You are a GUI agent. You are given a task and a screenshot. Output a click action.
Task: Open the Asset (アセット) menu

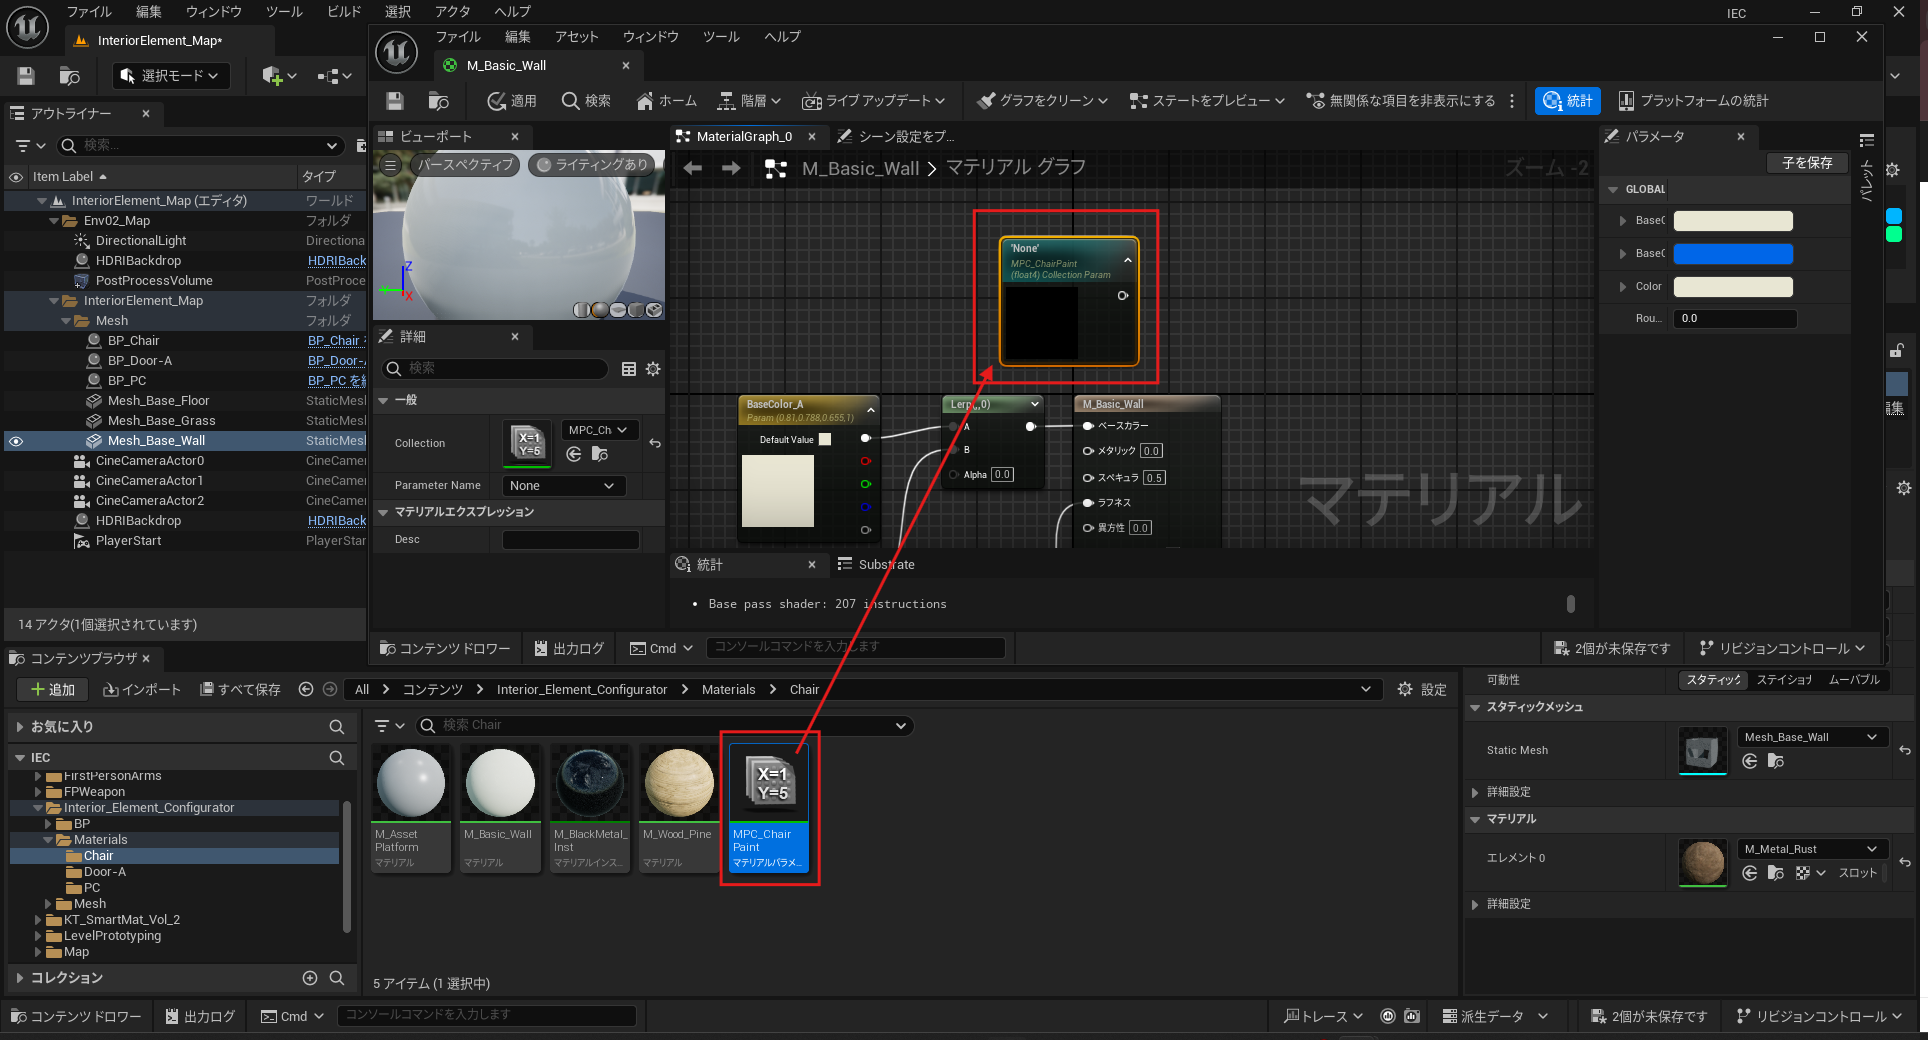click(x=576, y=37)
